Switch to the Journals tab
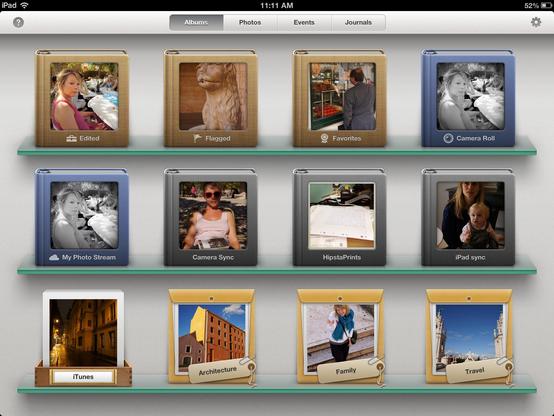The image size is (554, 416). click(358, 22)
